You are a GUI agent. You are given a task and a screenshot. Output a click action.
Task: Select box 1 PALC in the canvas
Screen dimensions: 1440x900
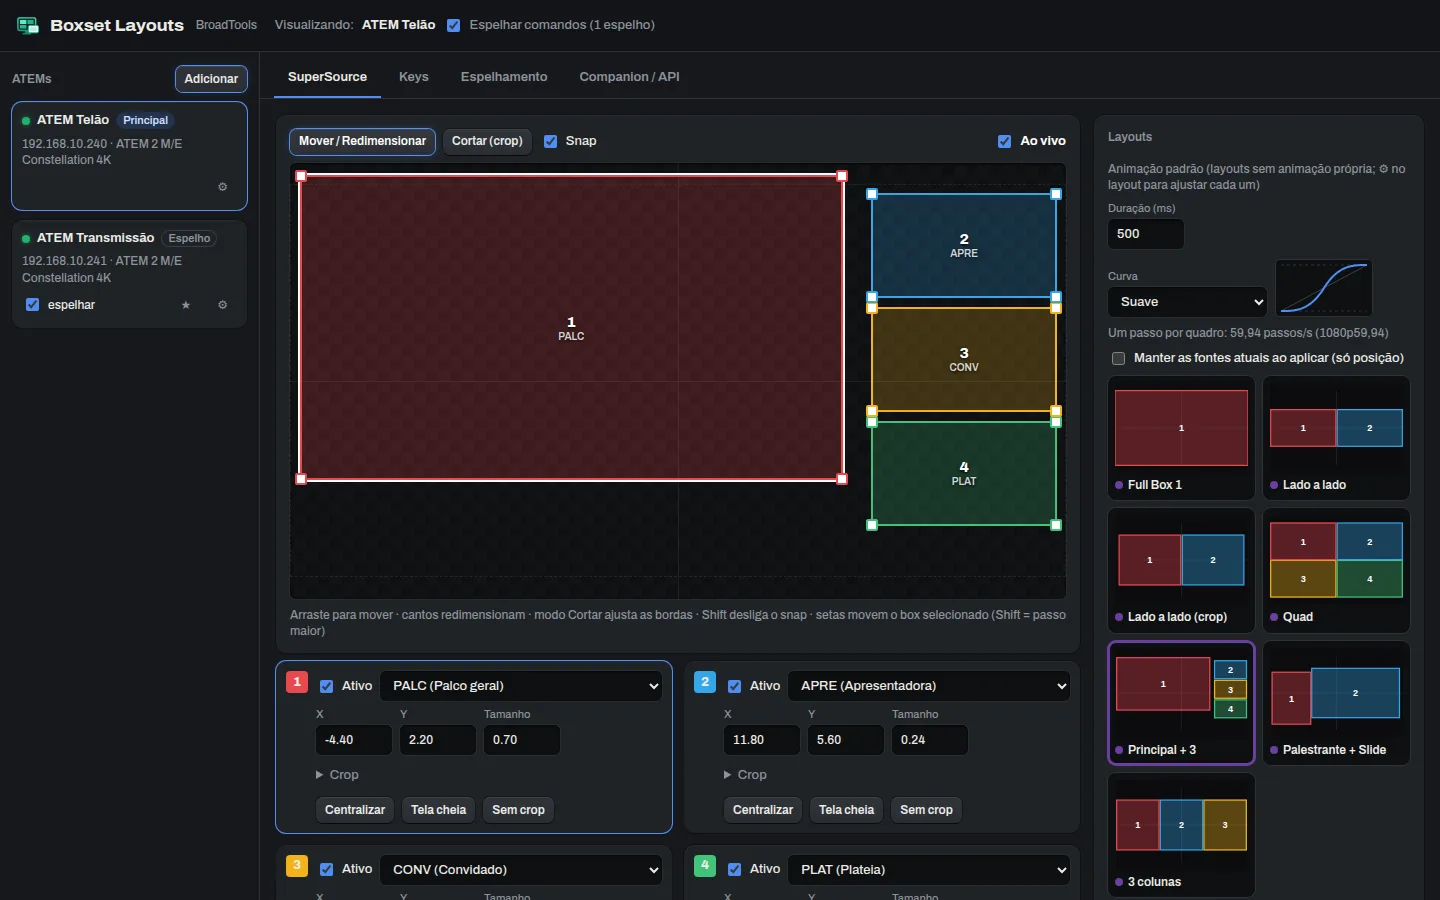pyautogui.click(x=571, y=328)
